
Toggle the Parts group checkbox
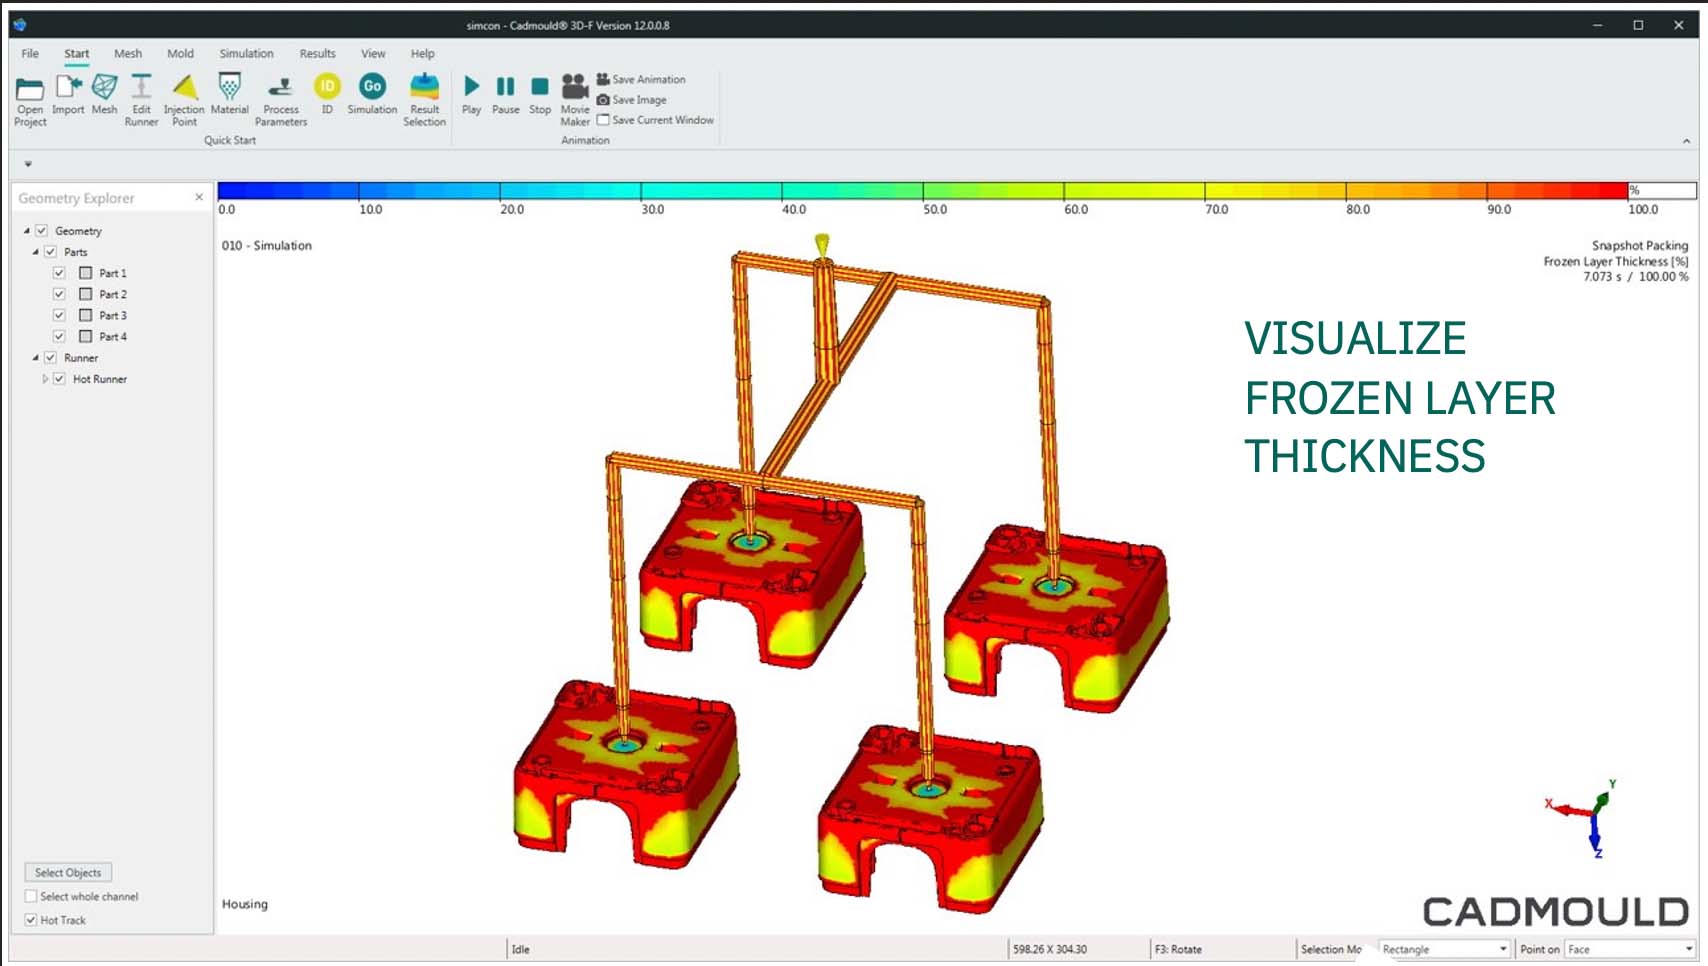[50, 251]
